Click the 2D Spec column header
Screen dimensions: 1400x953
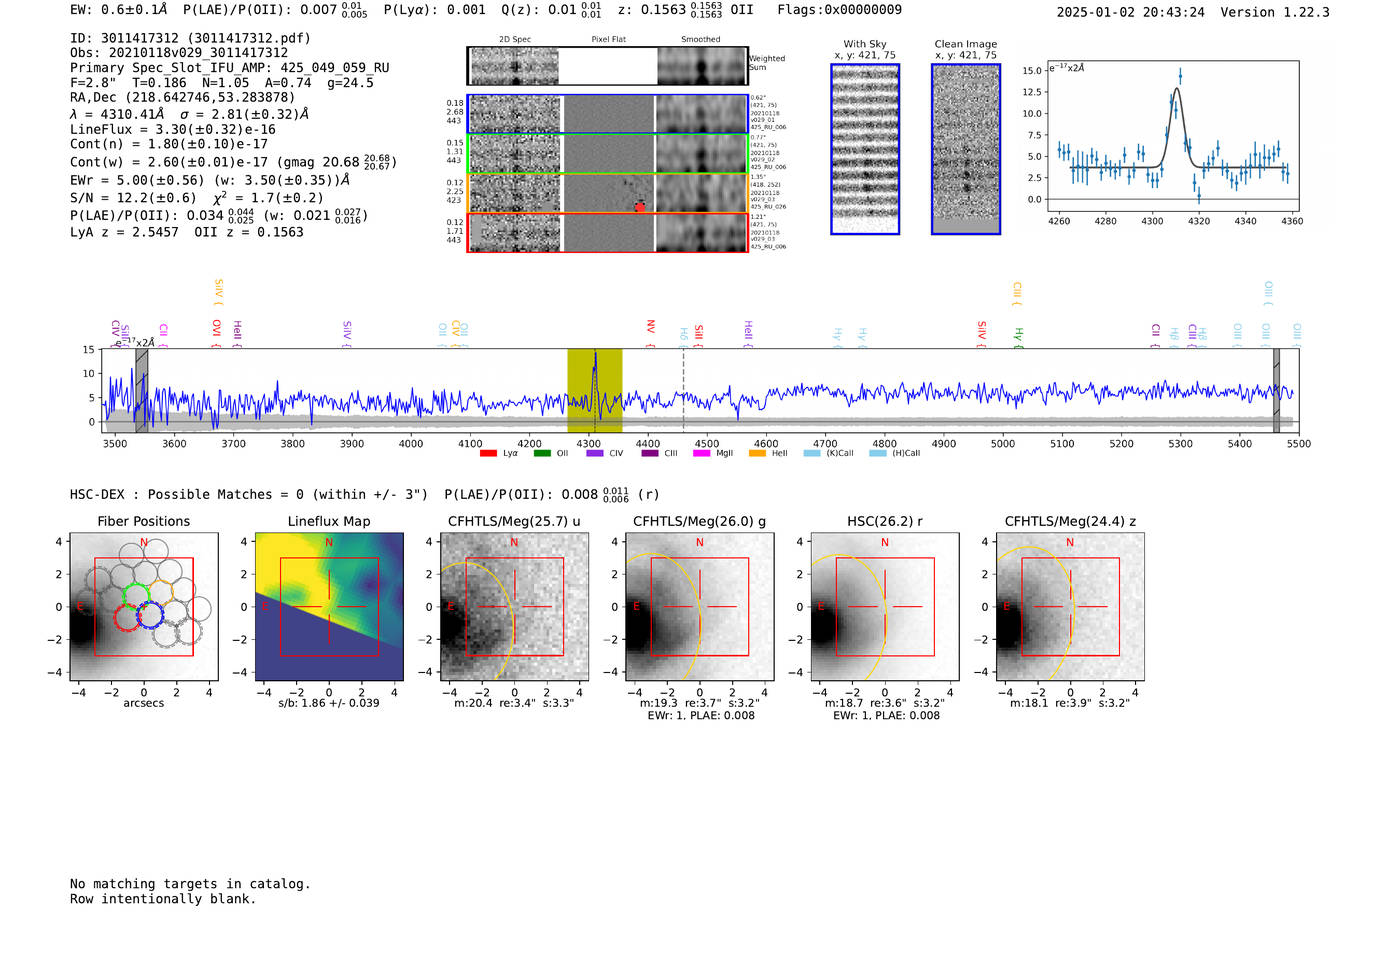(x=515, y=40)
